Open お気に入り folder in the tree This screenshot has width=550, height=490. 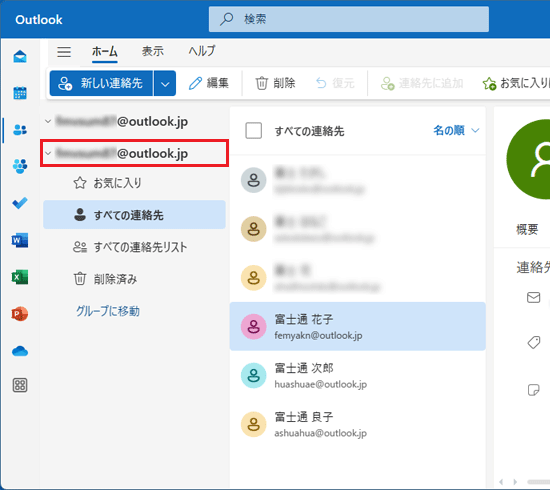(134, 183)
